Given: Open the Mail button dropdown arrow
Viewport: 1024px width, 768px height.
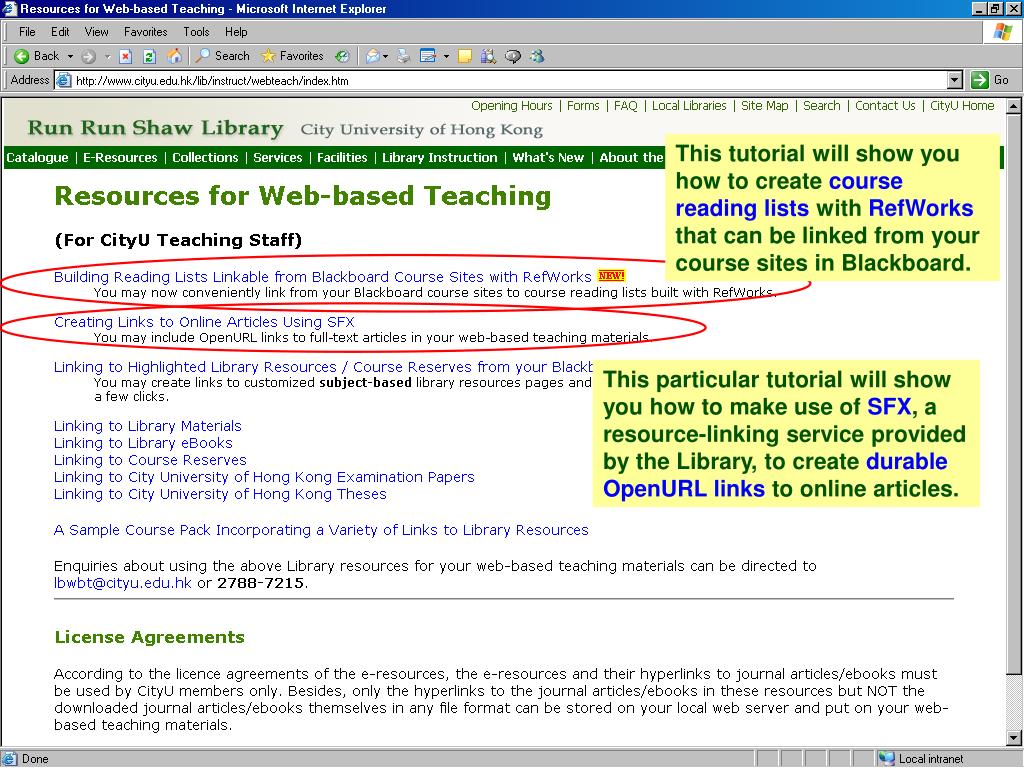Looking at the screenshot, I should (x=385, y=57).
